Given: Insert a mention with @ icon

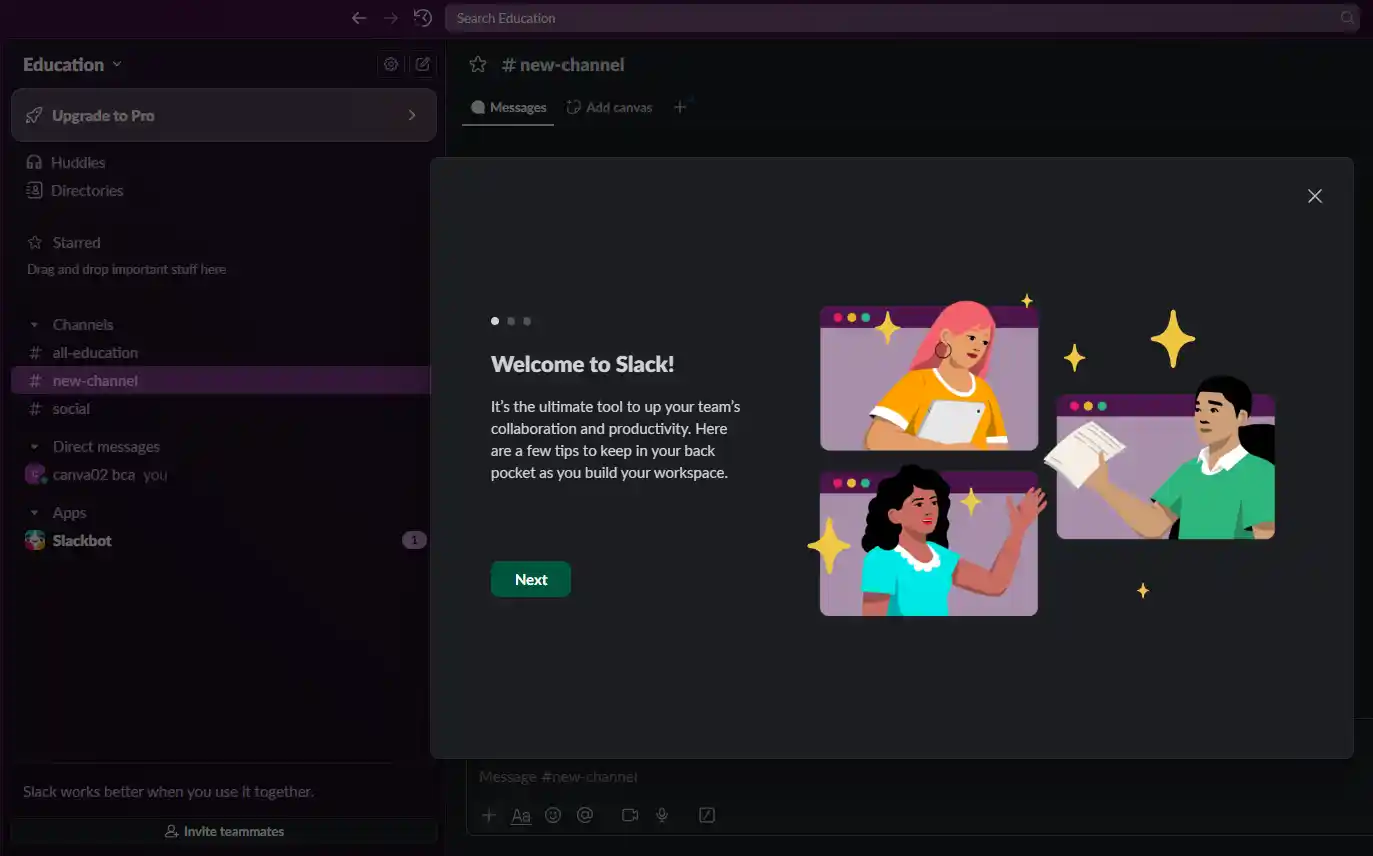Looking at the screenshot, I should 585,815.
